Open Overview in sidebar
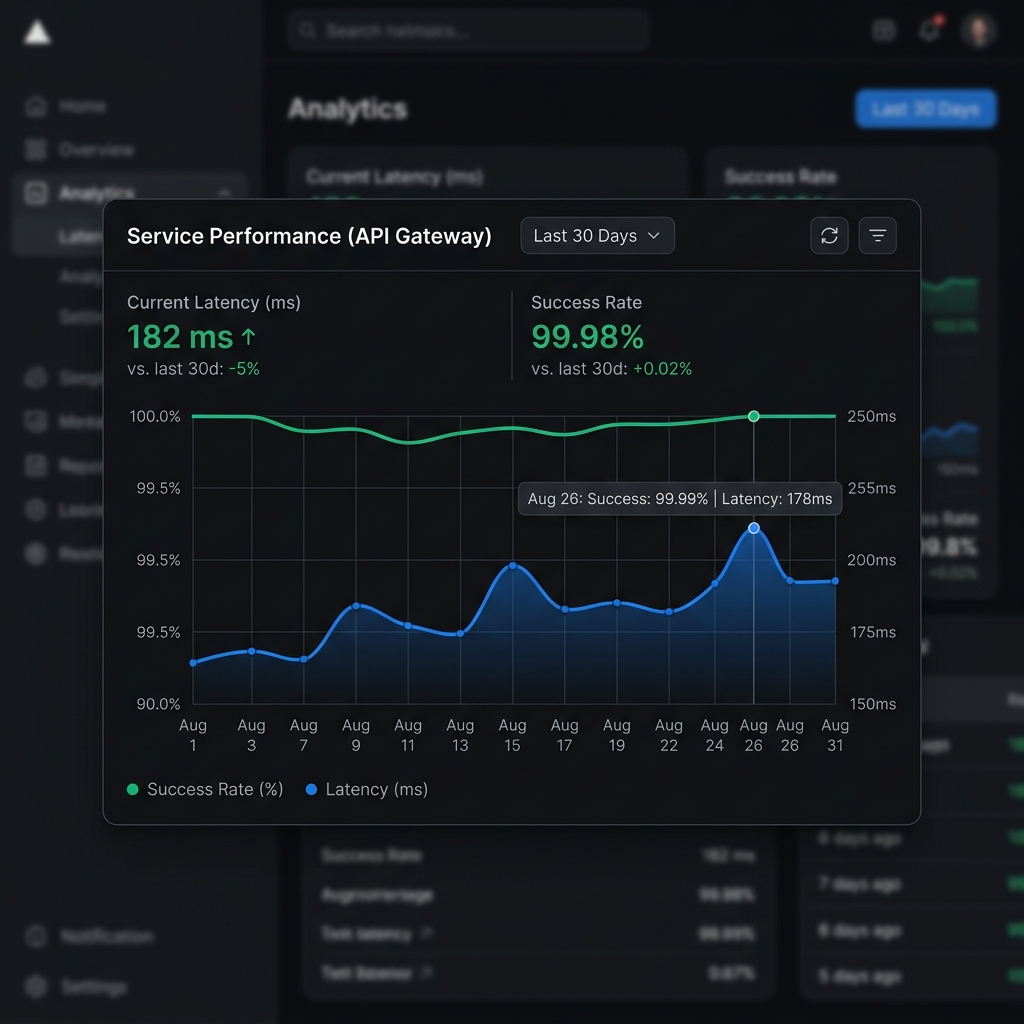Screen dimensions: 1024x1024 [96, 150]
